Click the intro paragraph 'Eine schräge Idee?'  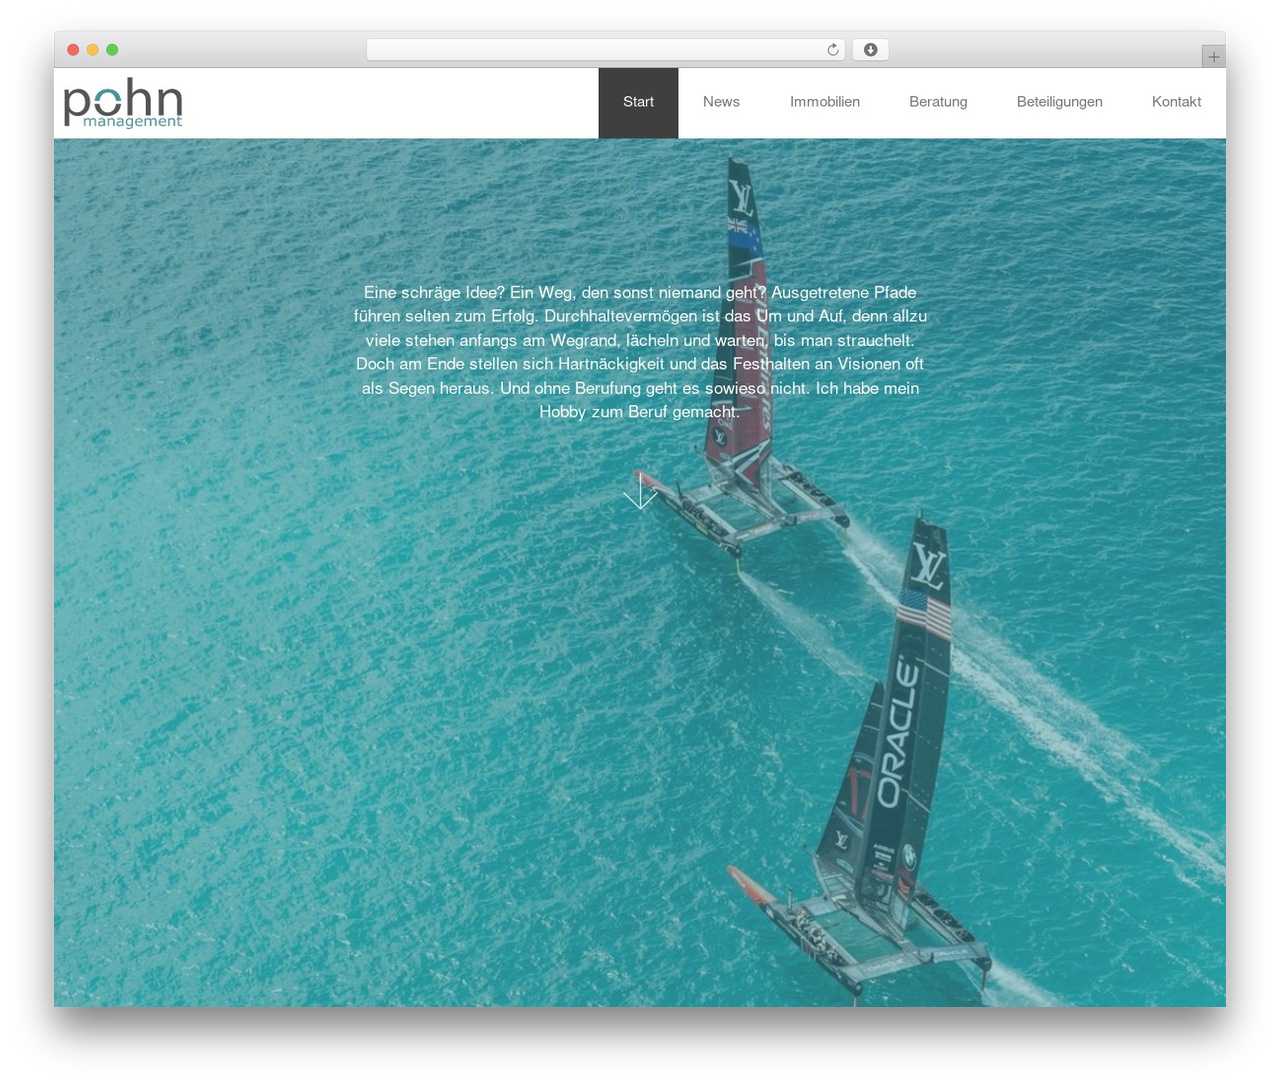(640, 352)
